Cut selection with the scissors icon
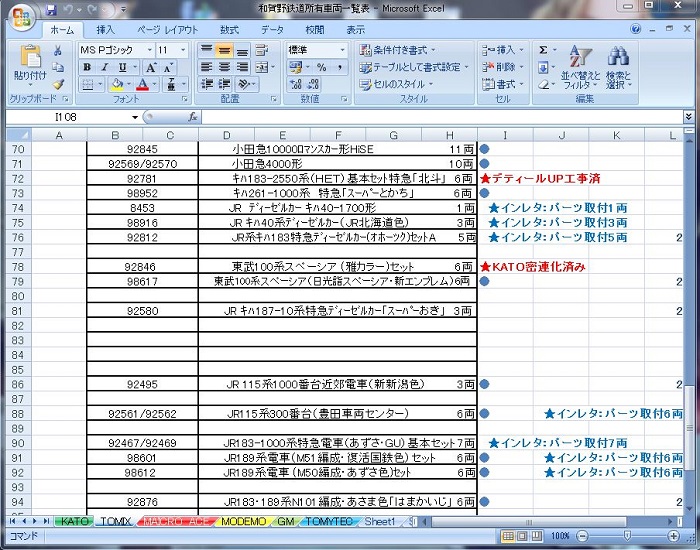 58,50
